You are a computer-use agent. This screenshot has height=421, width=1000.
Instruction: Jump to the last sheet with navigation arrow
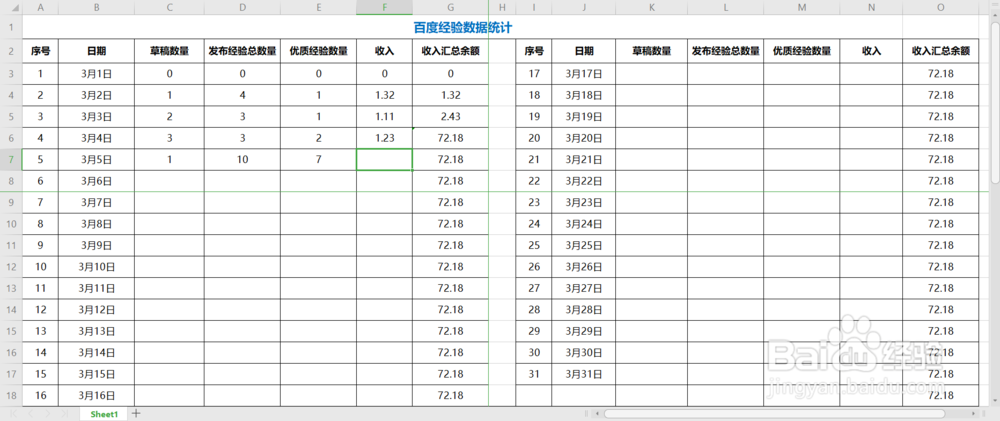pyautogui.click(x=64, y=413)
